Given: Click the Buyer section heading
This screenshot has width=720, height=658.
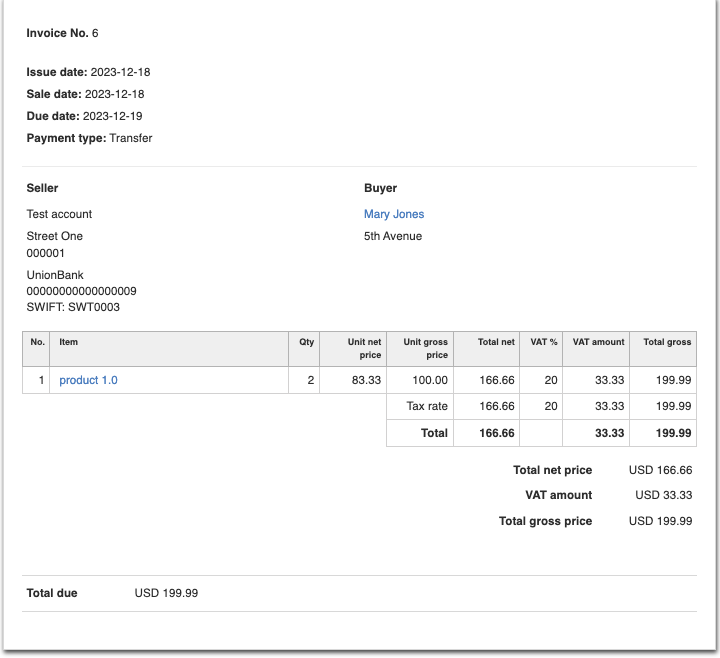Looking at the screenshot, I should coord(380,188).
